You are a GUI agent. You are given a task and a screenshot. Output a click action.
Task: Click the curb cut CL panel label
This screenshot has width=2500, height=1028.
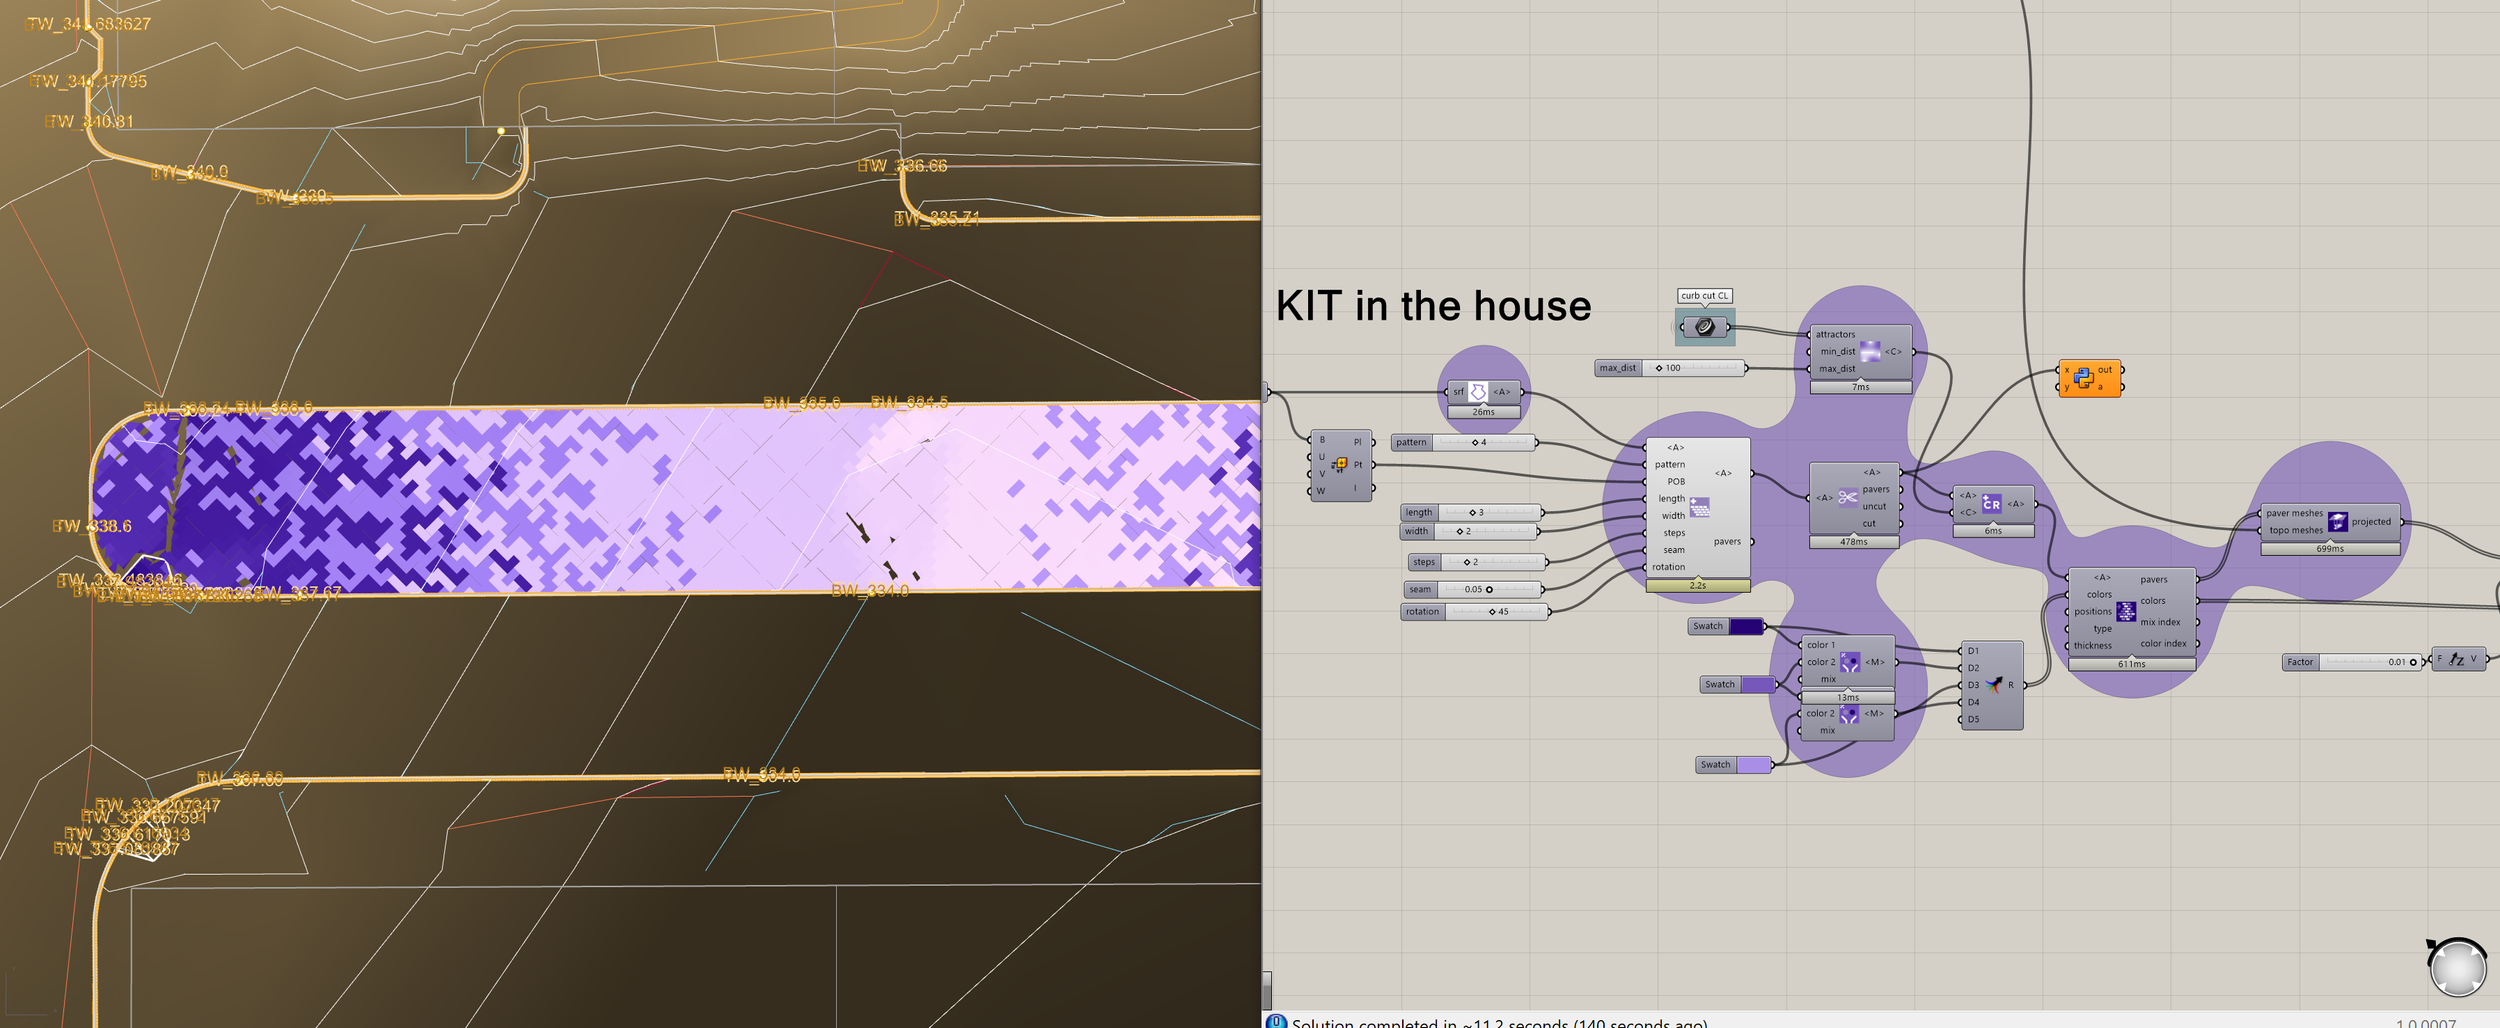1706,296
